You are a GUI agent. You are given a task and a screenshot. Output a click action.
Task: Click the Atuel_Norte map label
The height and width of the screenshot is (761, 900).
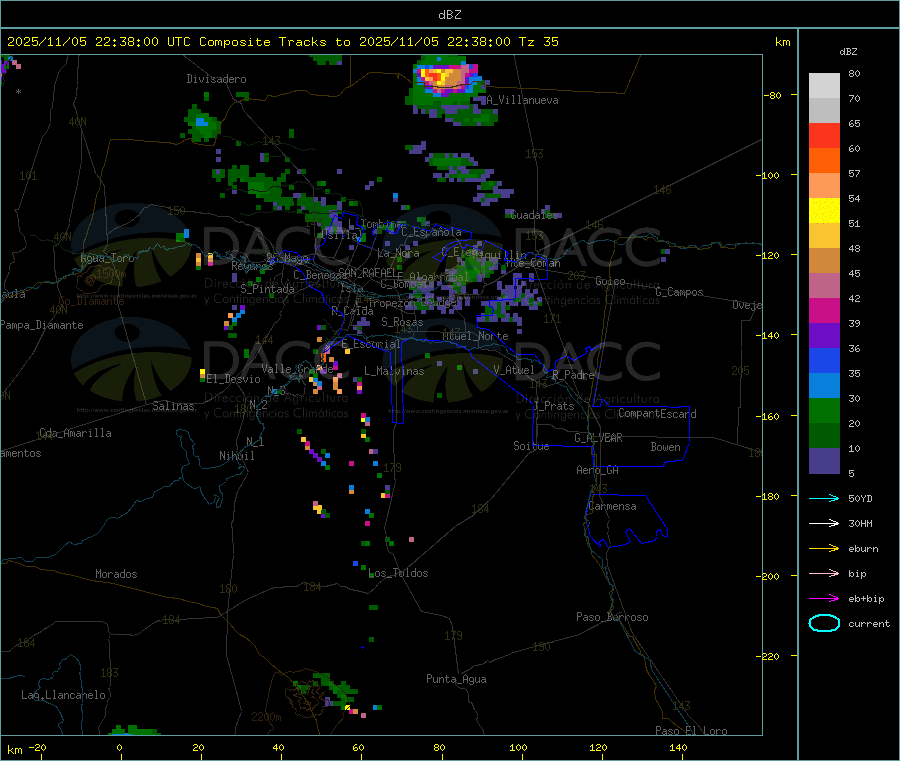click(475, 336)
